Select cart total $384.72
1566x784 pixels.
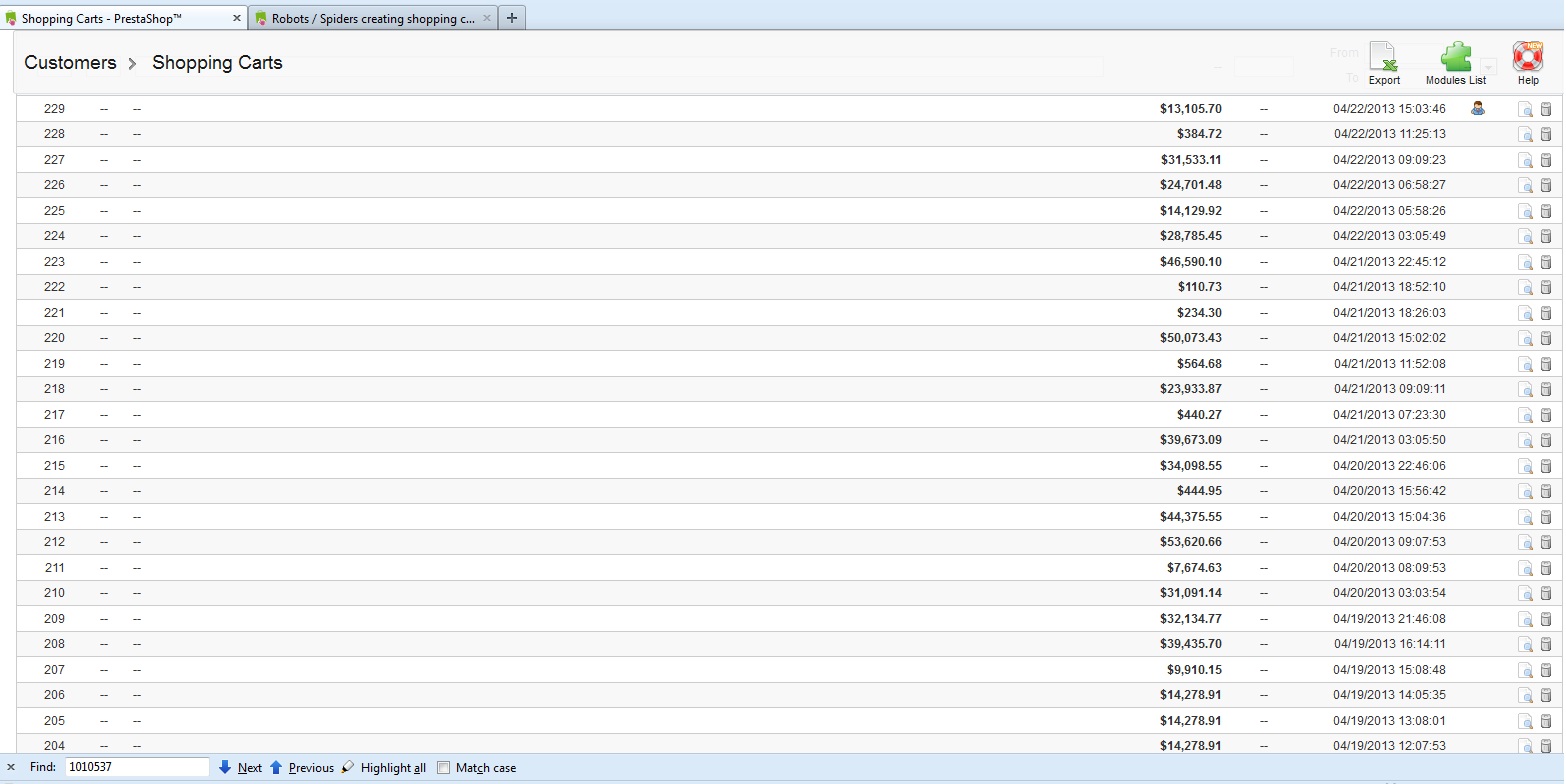coord(1199,133)
